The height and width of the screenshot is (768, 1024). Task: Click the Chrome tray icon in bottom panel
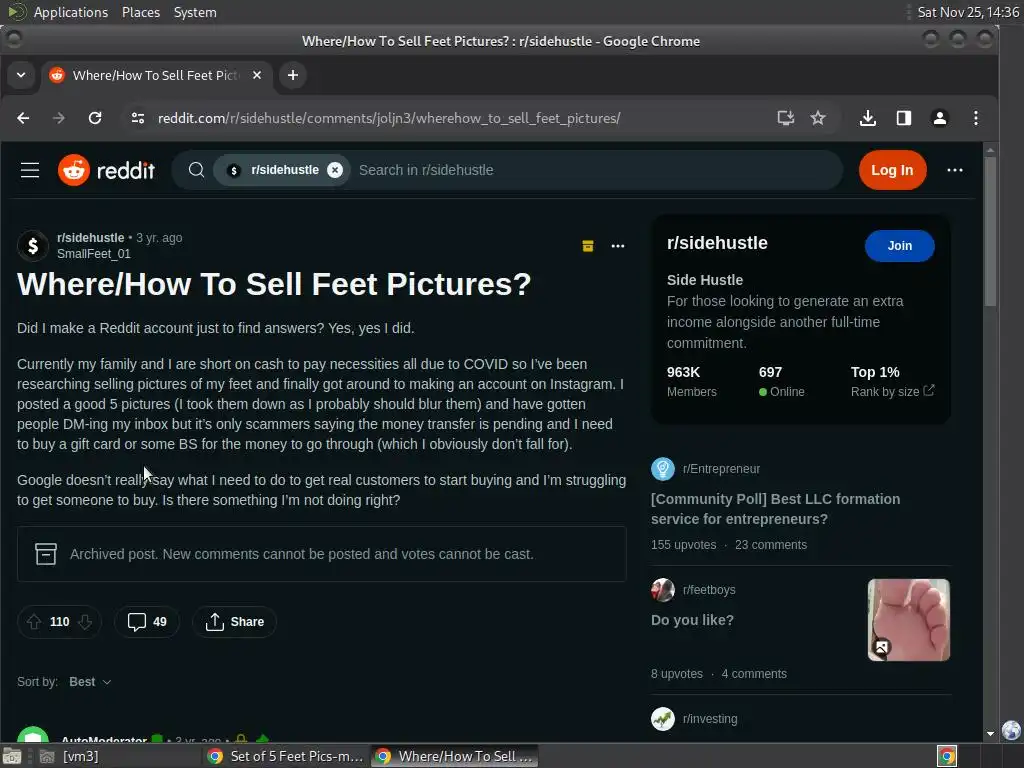947,756
